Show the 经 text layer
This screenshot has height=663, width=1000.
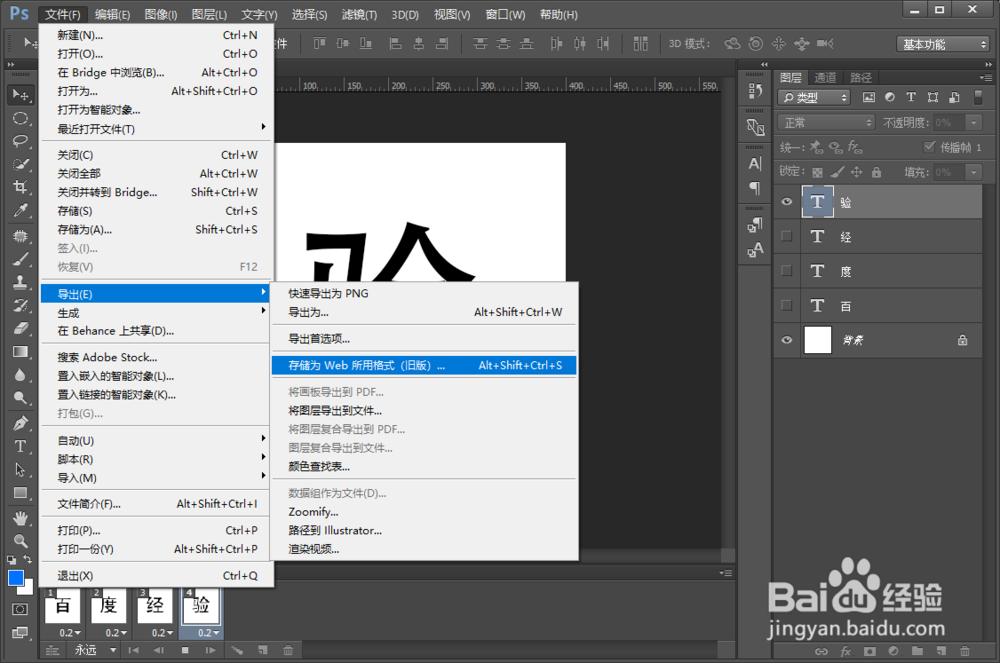tap(787, 236)
